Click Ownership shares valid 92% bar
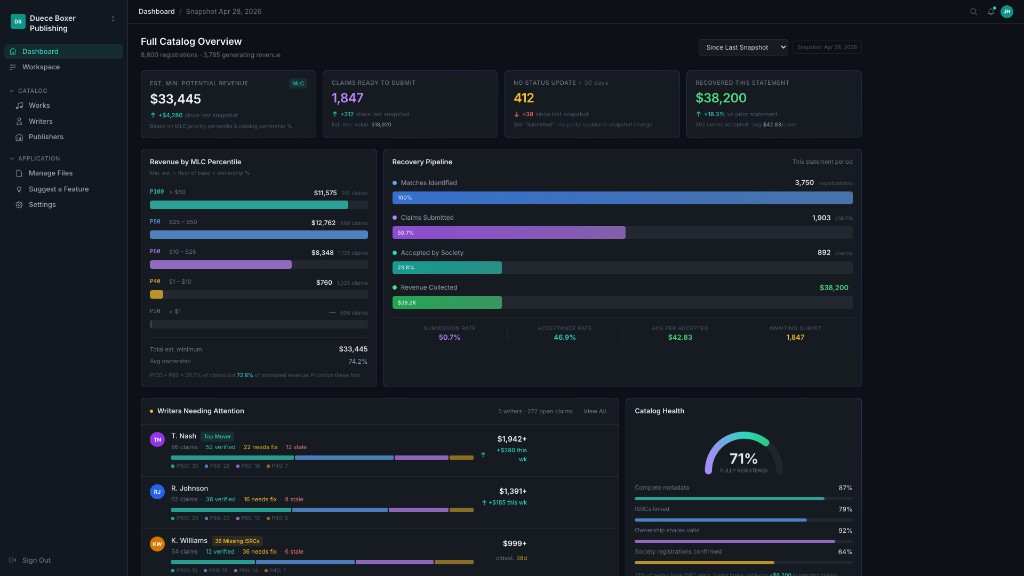This screenshot has width=1024, height=576. tap(743, 542)
